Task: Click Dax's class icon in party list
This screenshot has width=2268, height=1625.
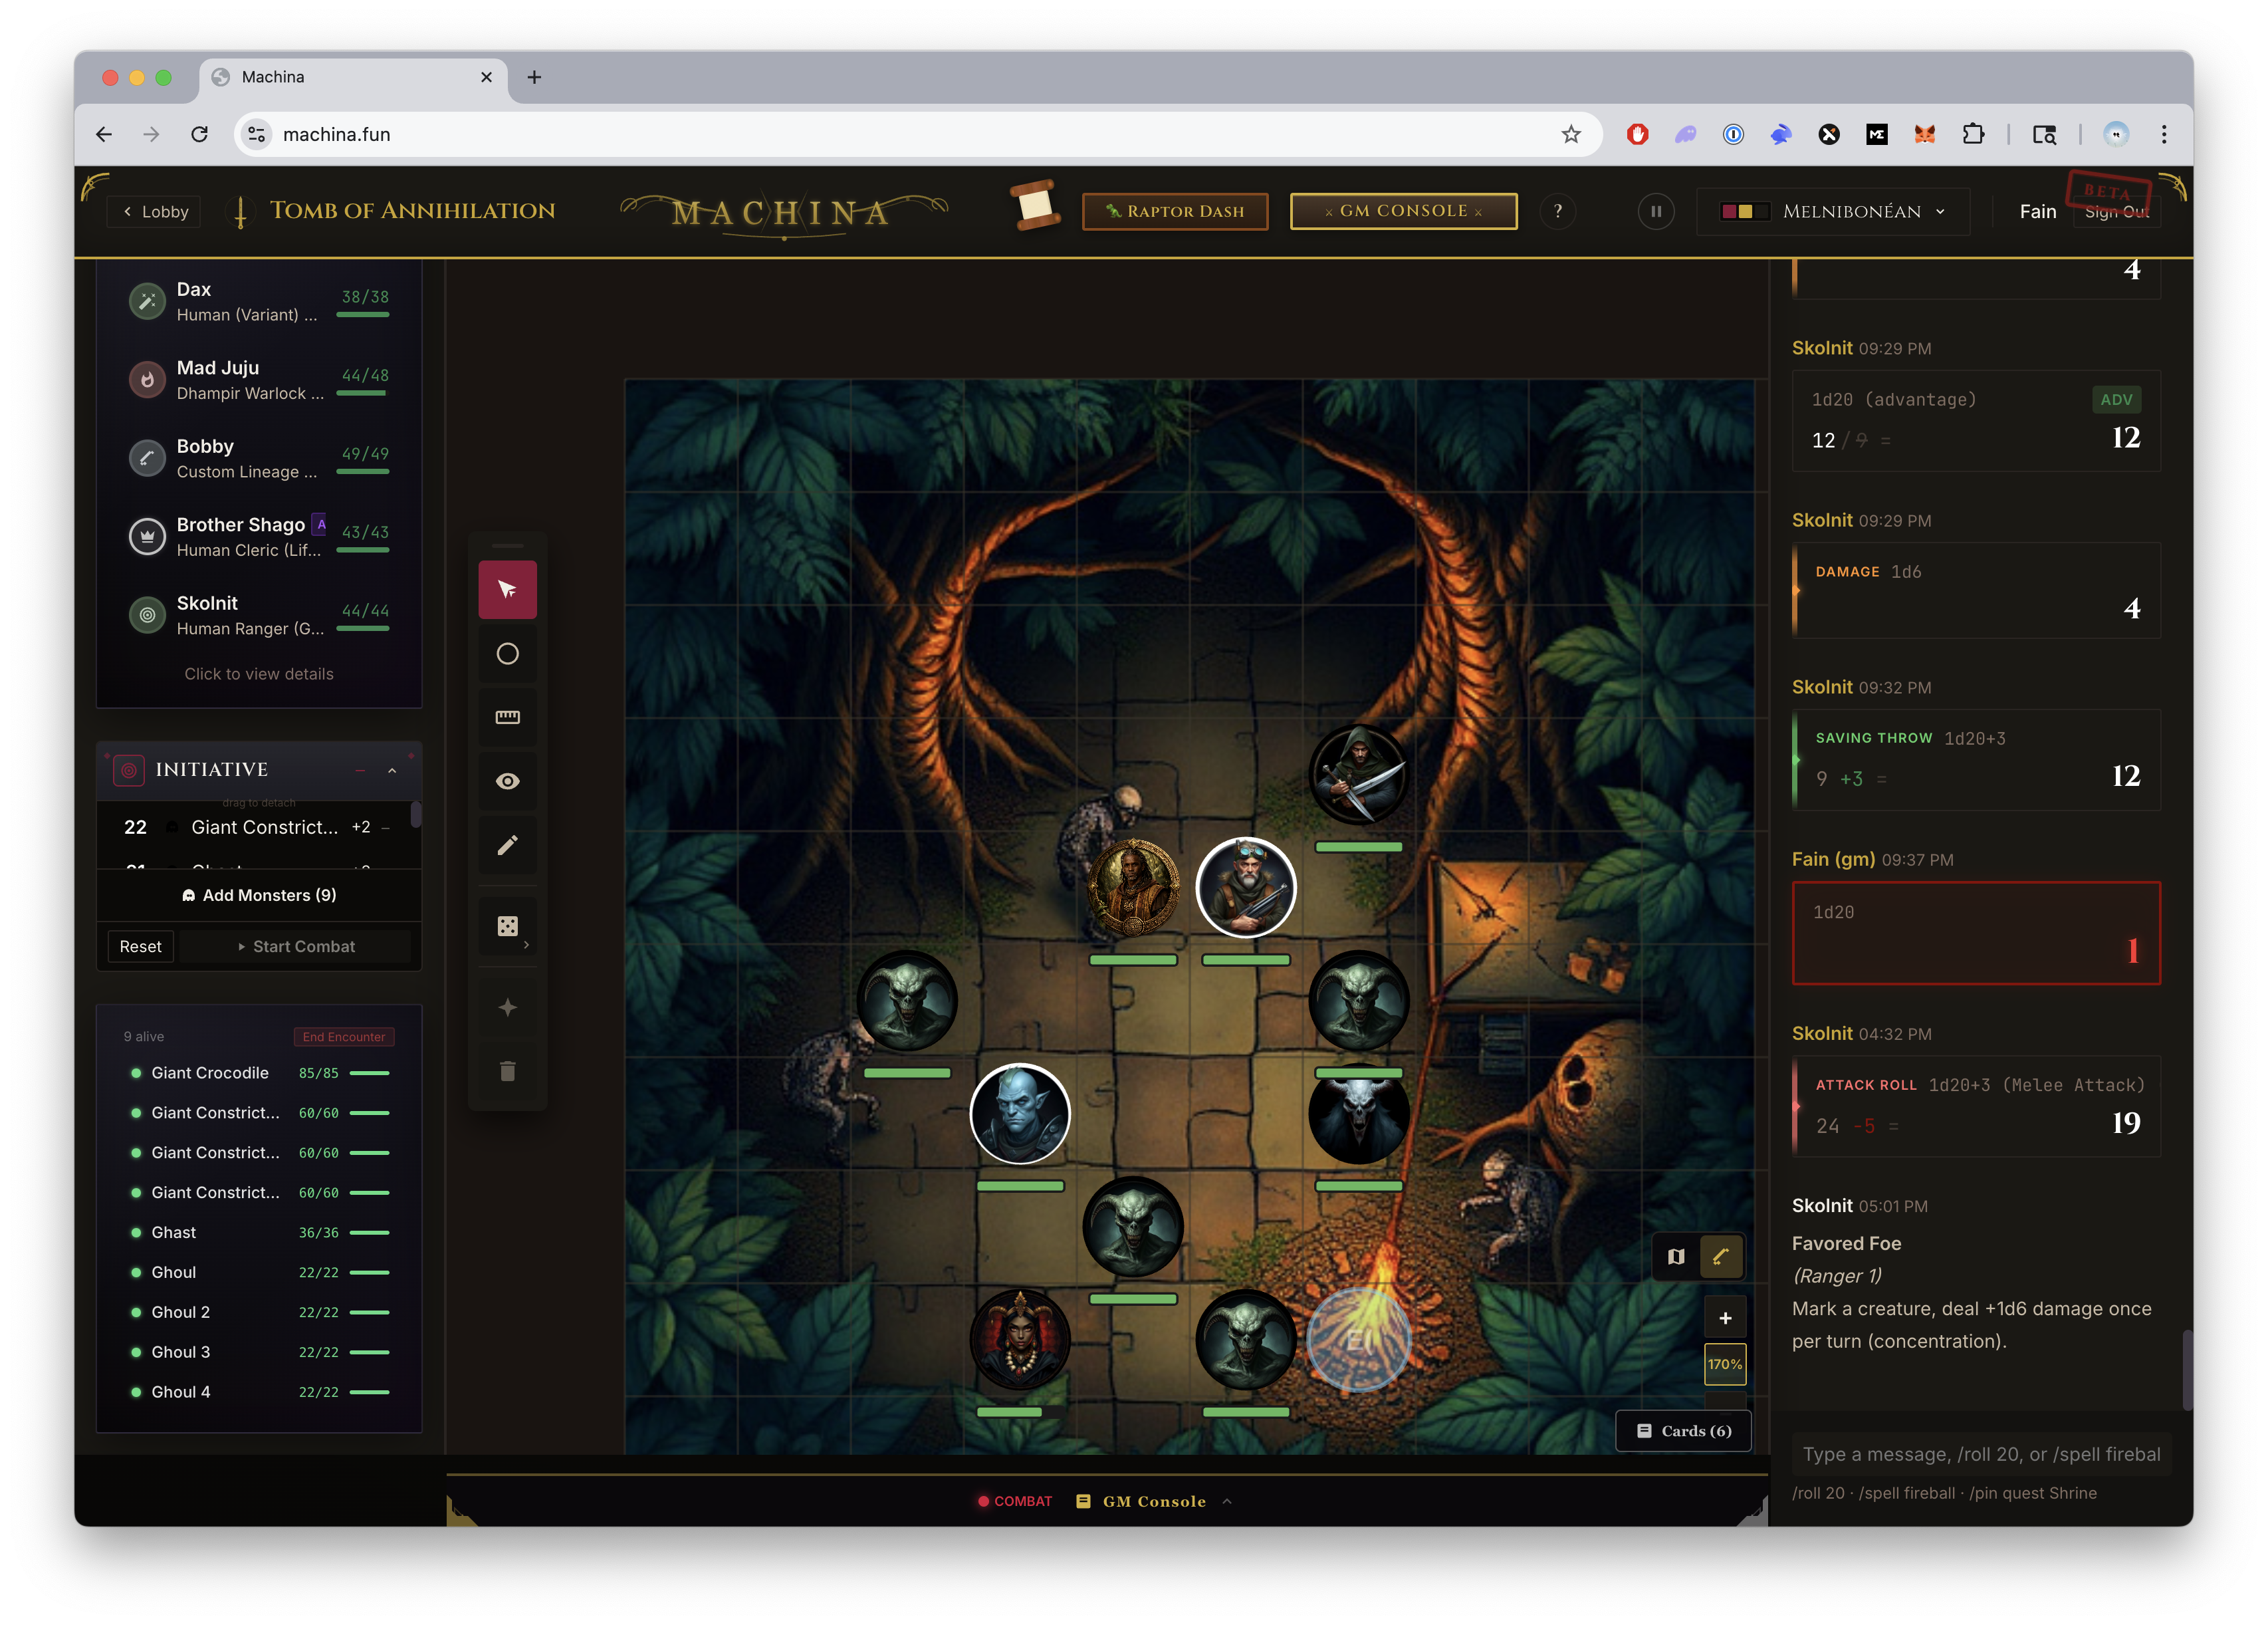Action: coord(147,301)
